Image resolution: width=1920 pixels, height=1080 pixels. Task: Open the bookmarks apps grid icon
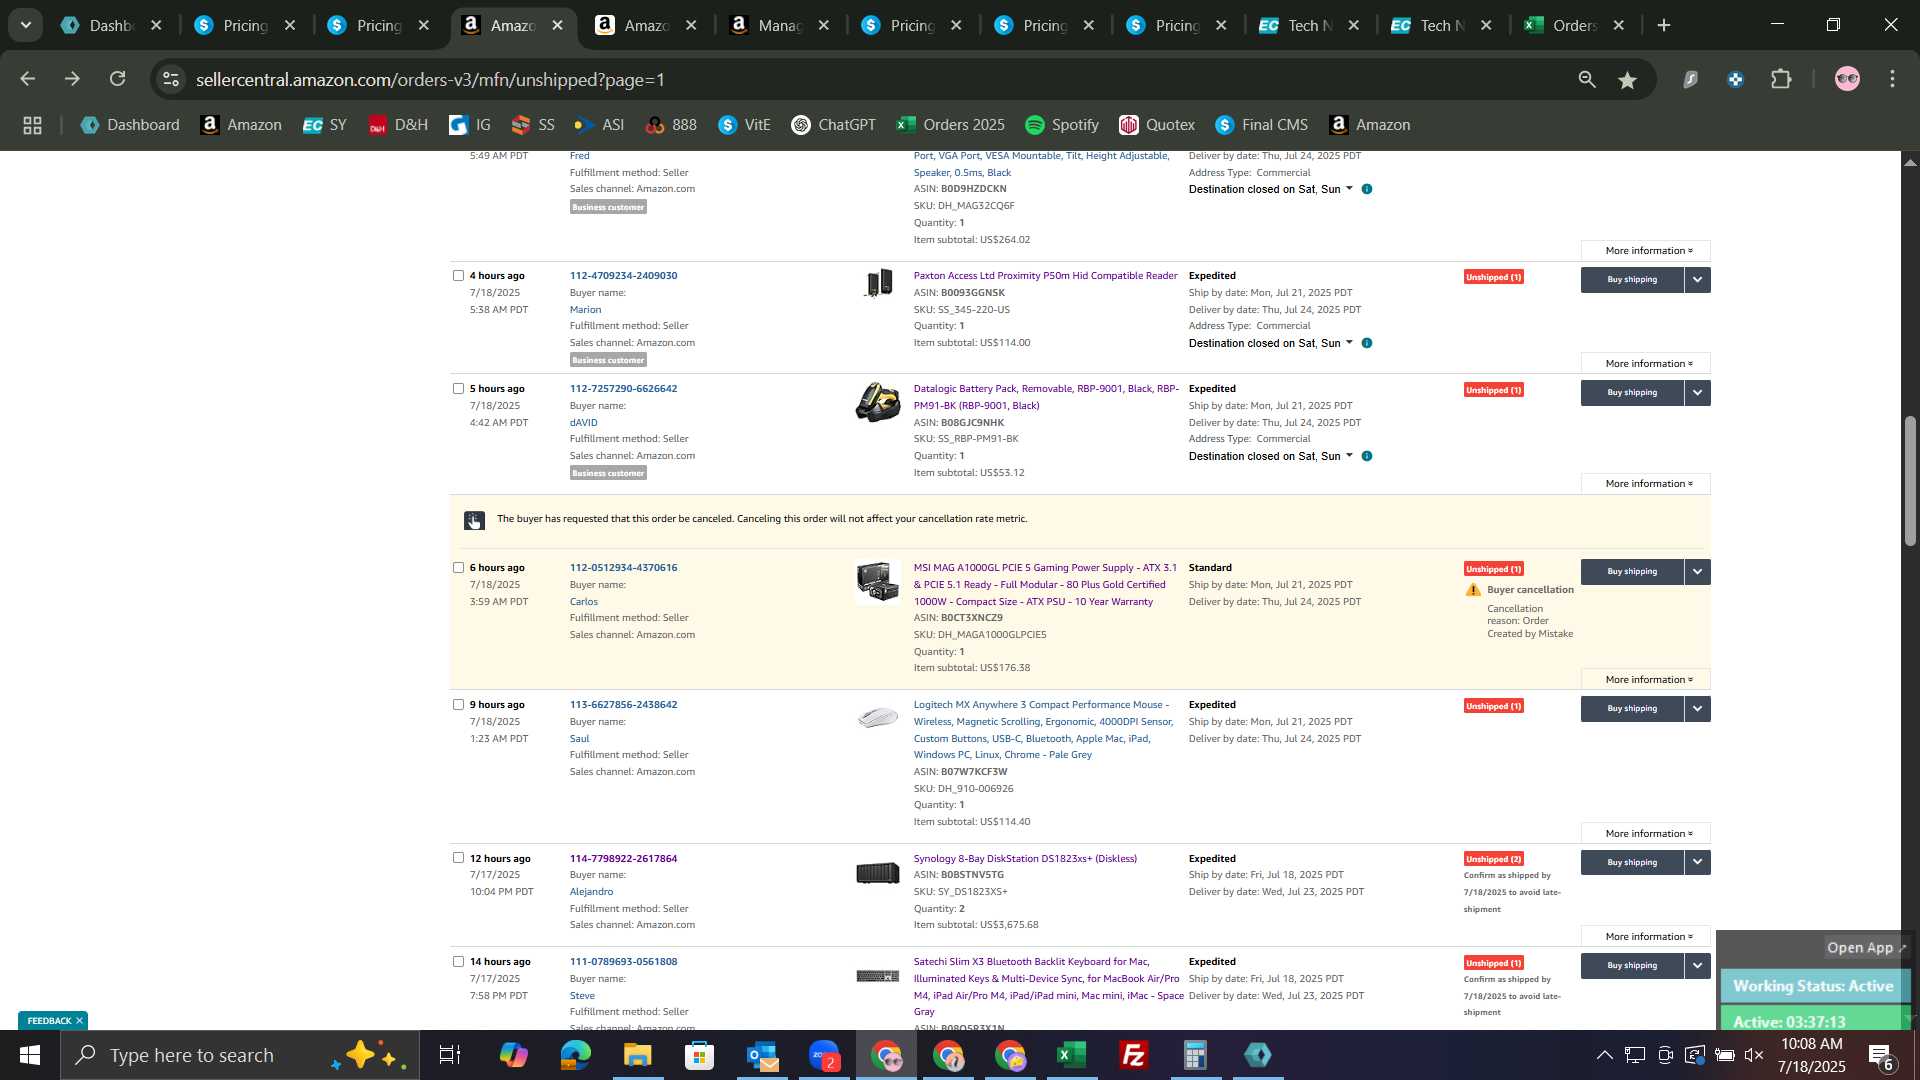(32, 125)
